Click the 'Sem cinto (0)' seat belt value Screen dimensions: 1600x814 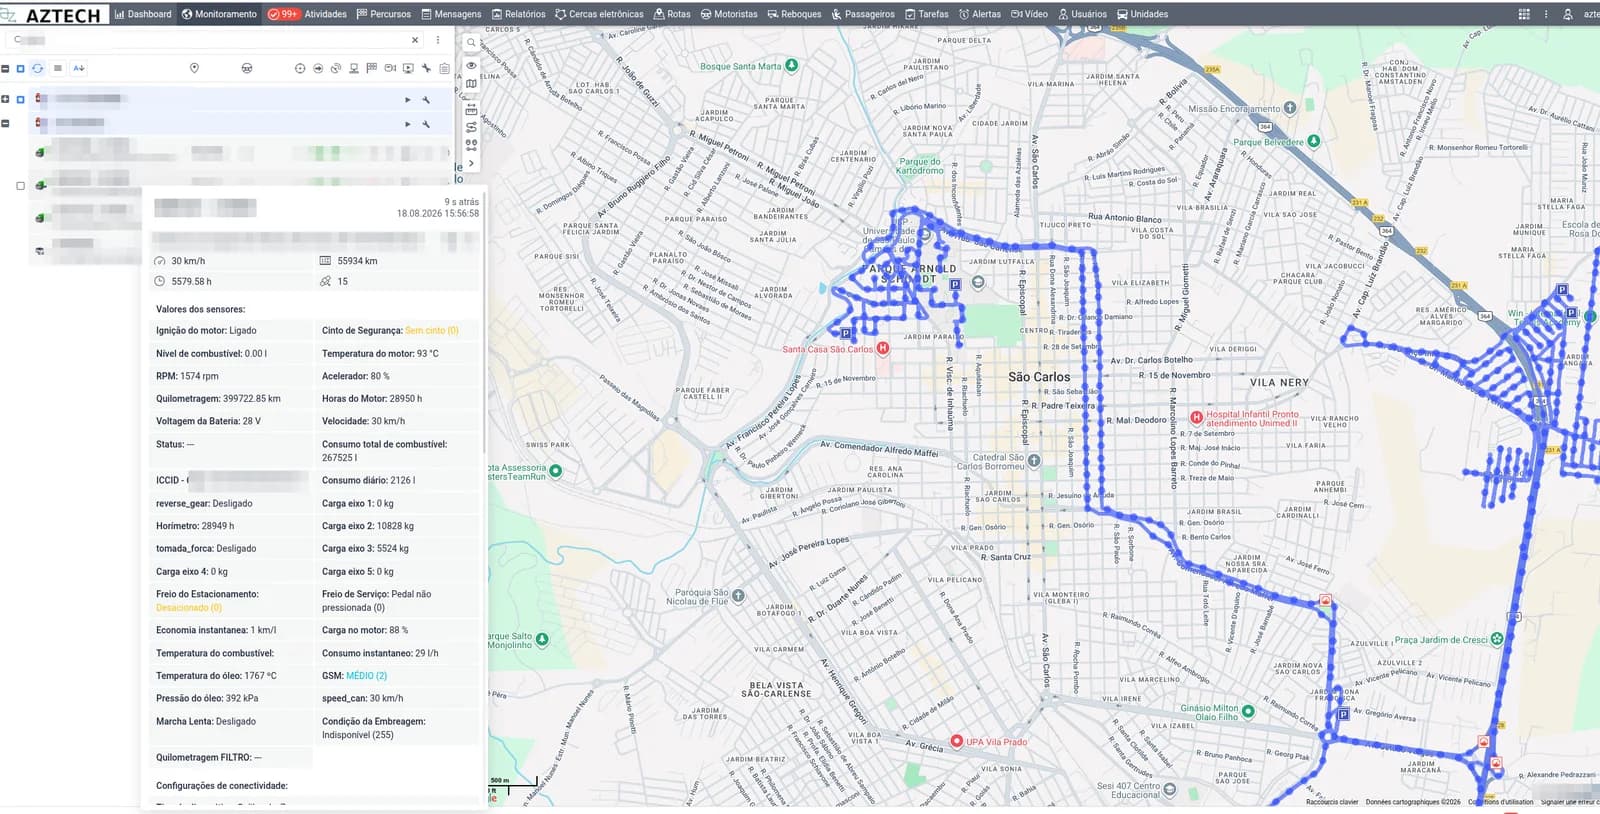click(432, 331)
